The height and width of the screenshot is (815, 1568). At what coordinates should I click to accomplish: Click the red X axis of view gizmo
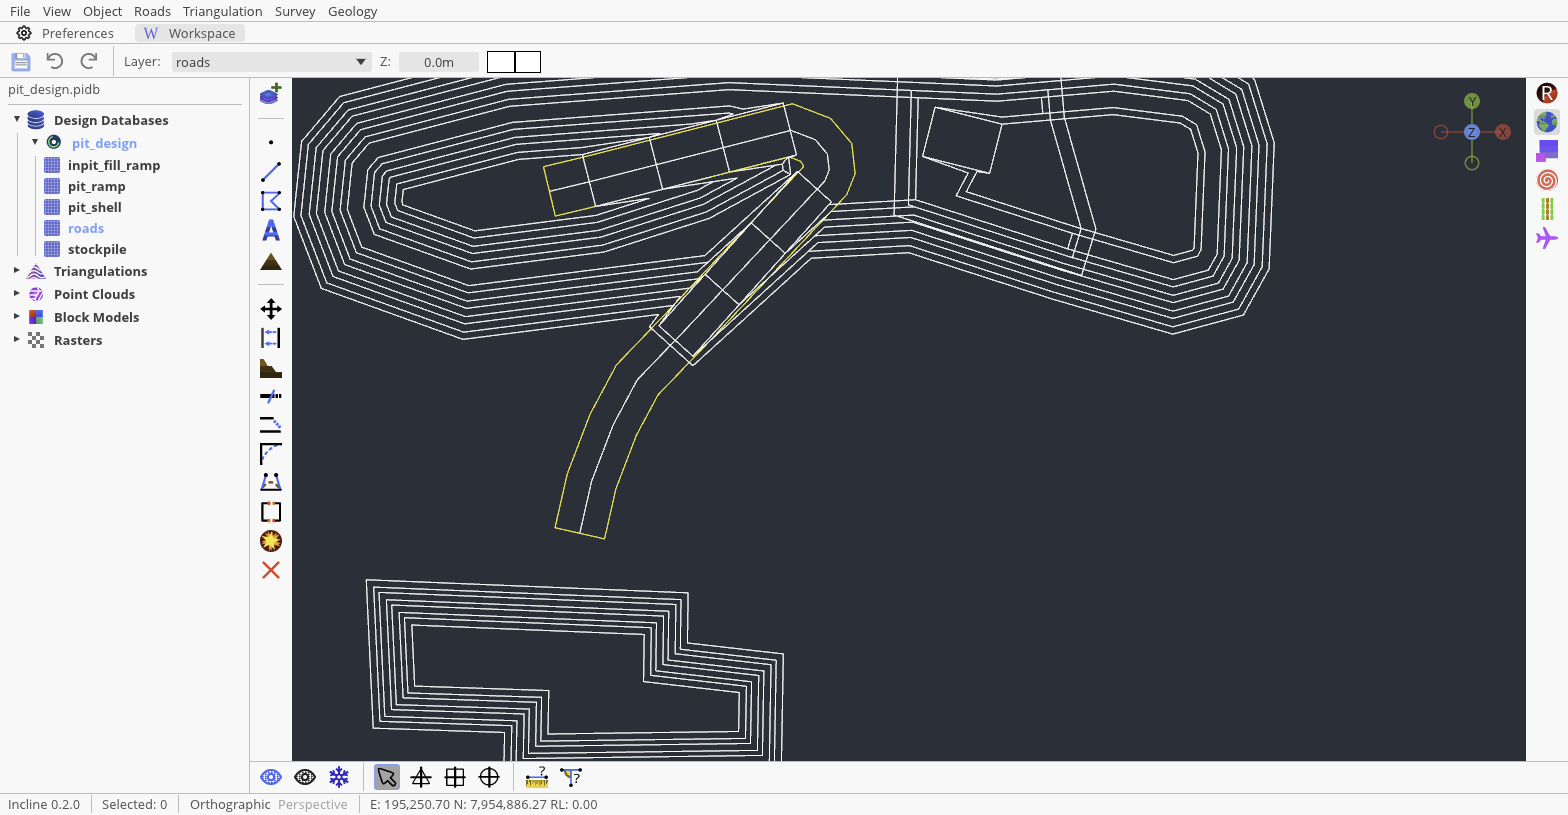pos(1503,132)
